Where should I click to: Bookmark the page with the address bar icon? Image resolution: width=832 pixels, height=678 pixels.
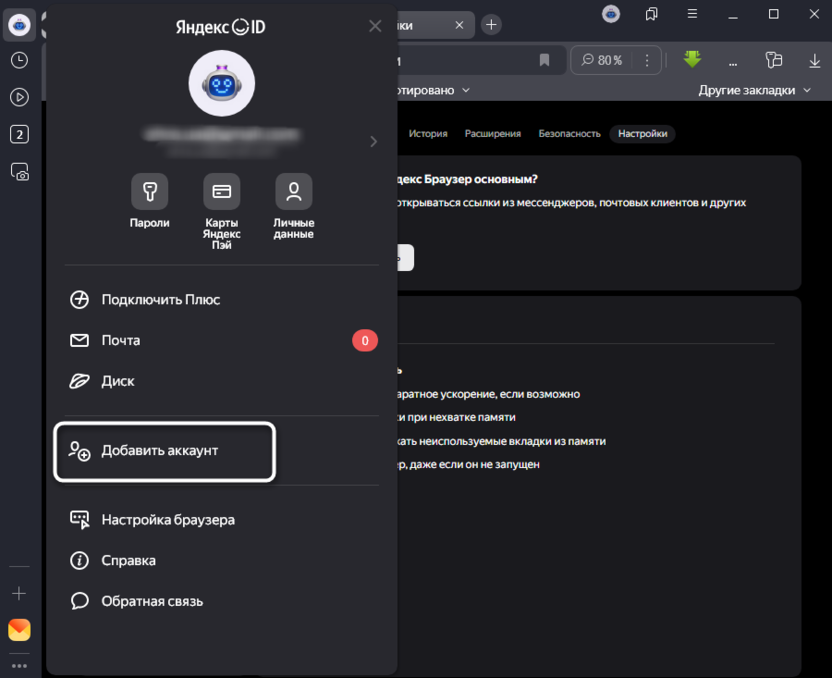tap(544, 60)
